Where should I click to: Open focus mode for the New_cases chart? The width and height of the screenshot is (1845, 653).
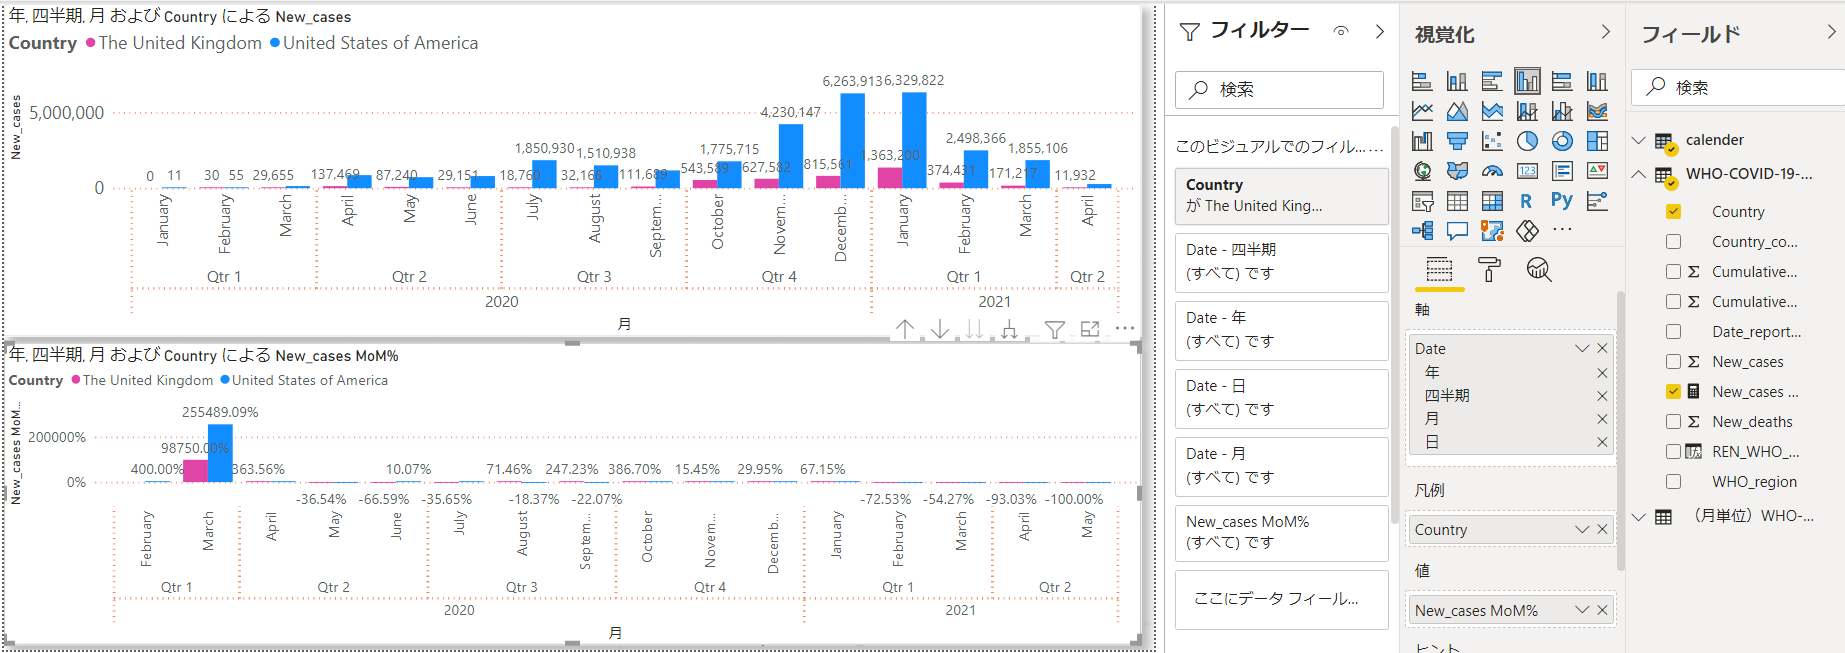point(1090,329)
